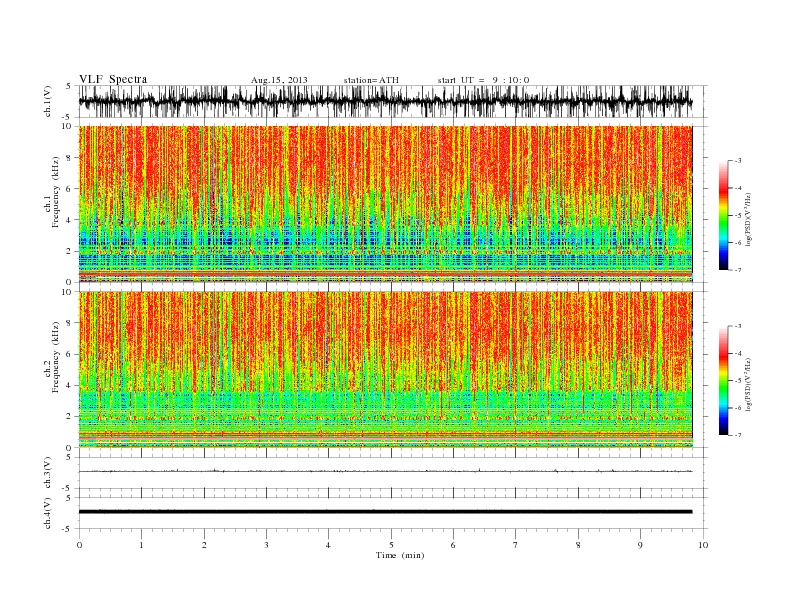Click the lower colorbar 'log(PSD)(V²/Hz)' label

(749, 384)
